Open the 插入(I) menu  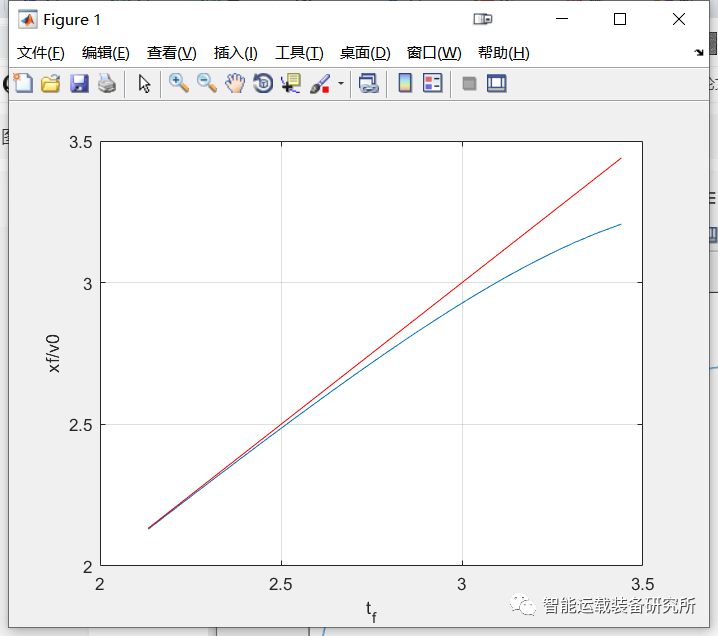pos(236,53)
